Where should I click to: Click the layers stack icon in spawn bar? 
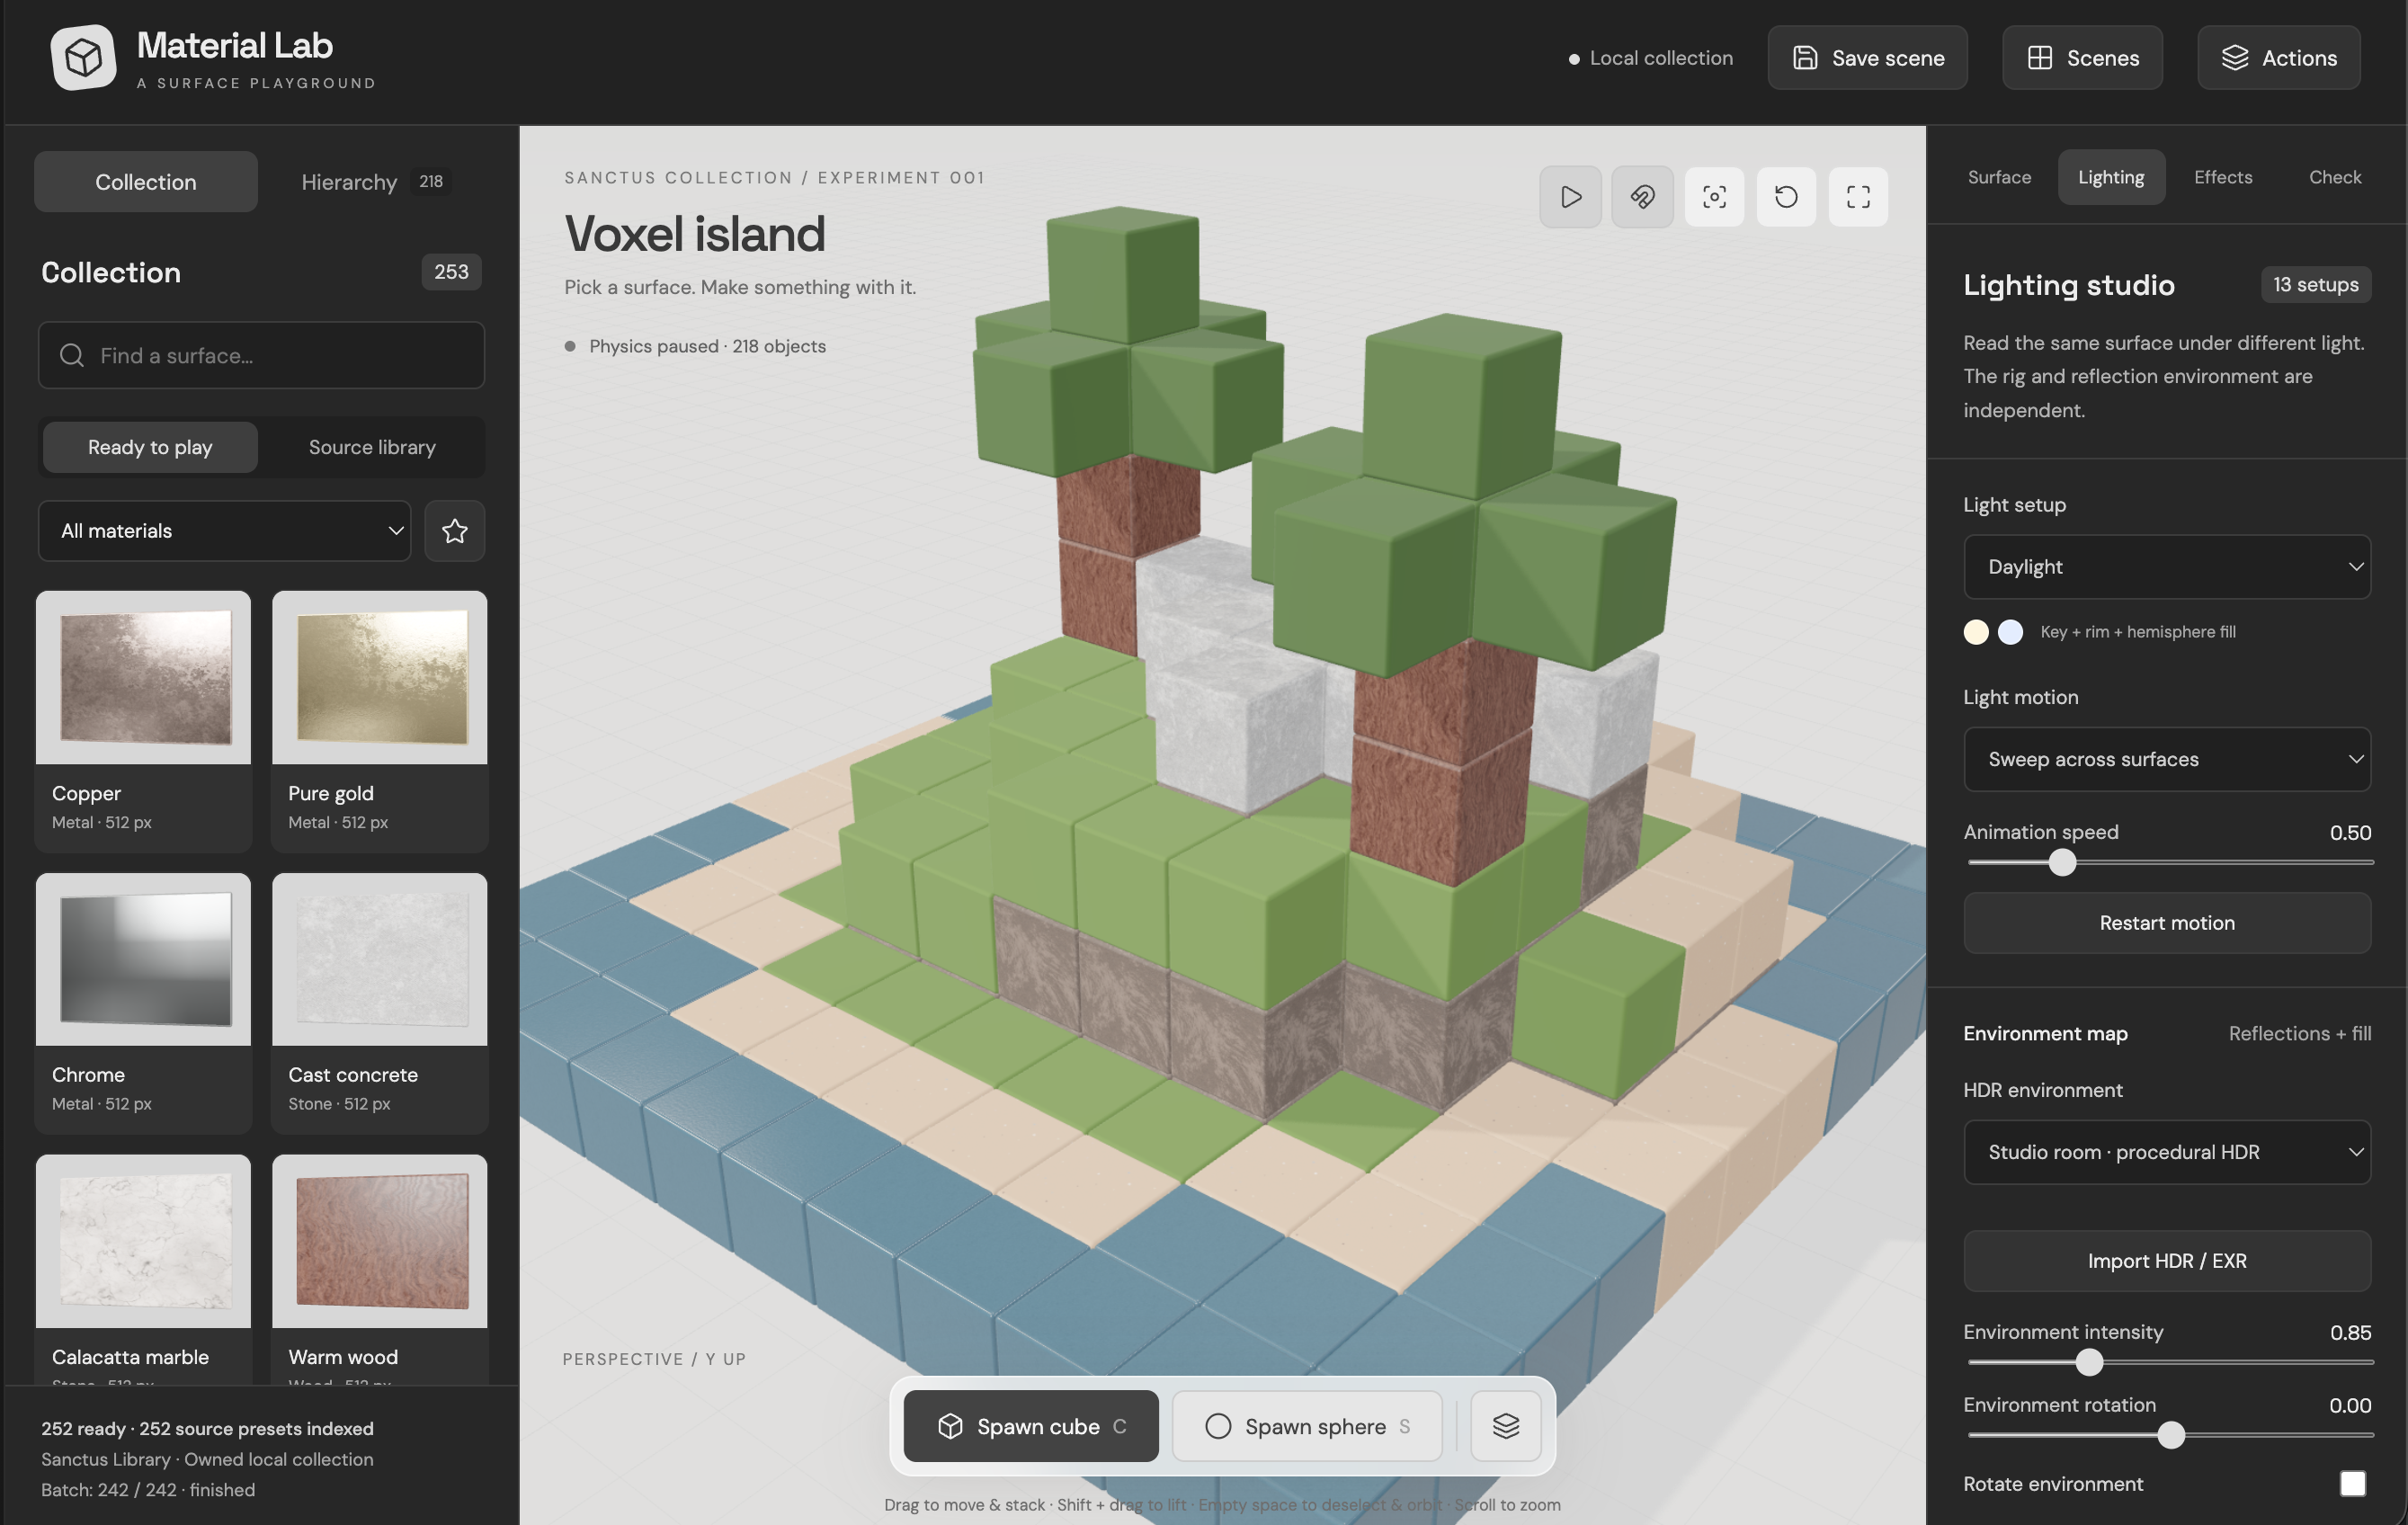pos(1505,1425)
